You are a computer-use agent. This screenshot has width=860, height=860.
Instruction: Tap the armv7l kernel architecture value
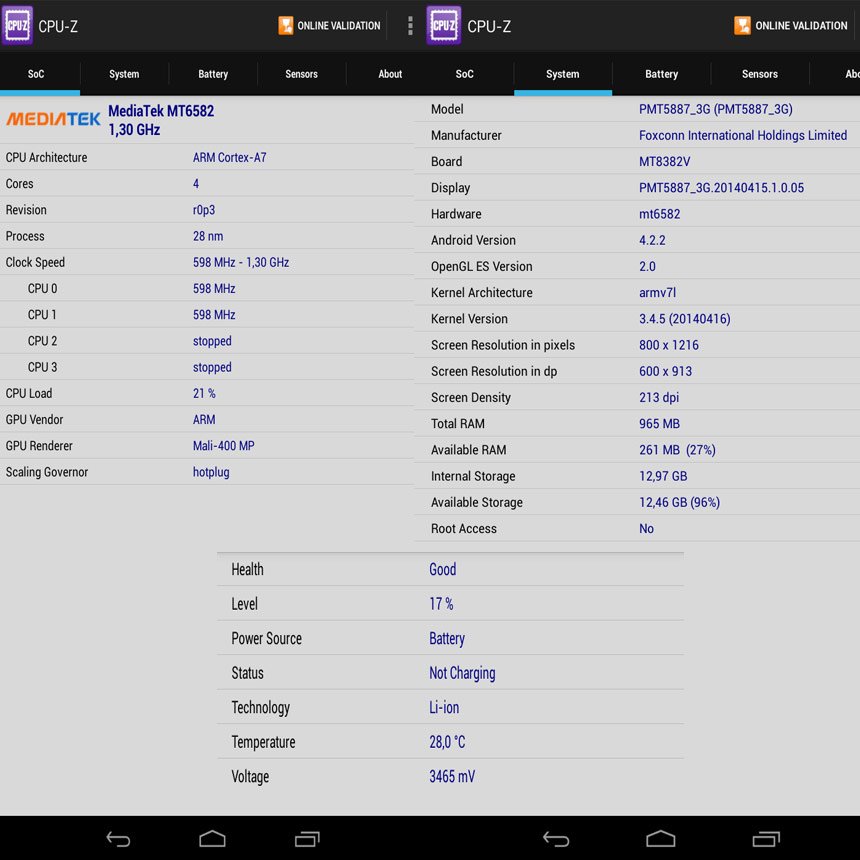[x=657, y=293]
